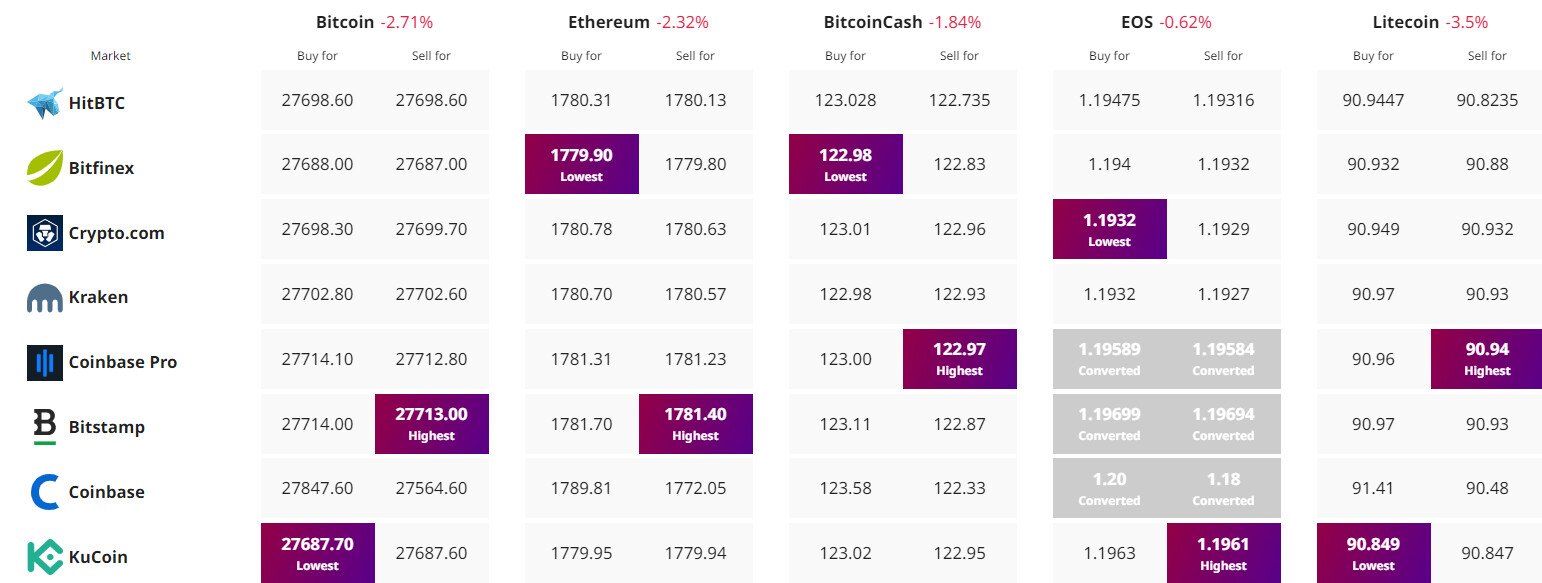Viewport: 1542px width, 583px height.
Task: Select Bitfinex lowest Ethereum buy price 1779.90
Action: pos(582,164)
